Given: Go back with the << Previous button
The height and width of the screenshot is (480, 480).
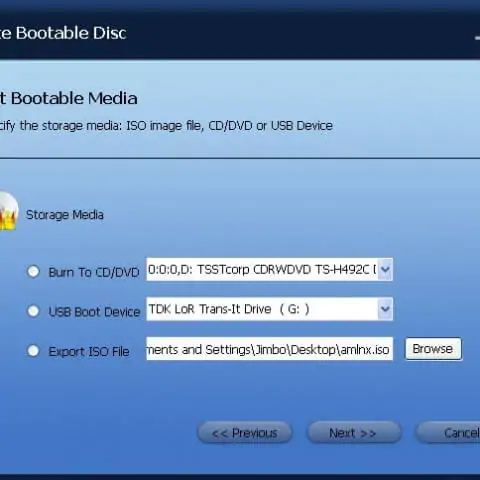Looking at the screenshot, I should [245, 433].
